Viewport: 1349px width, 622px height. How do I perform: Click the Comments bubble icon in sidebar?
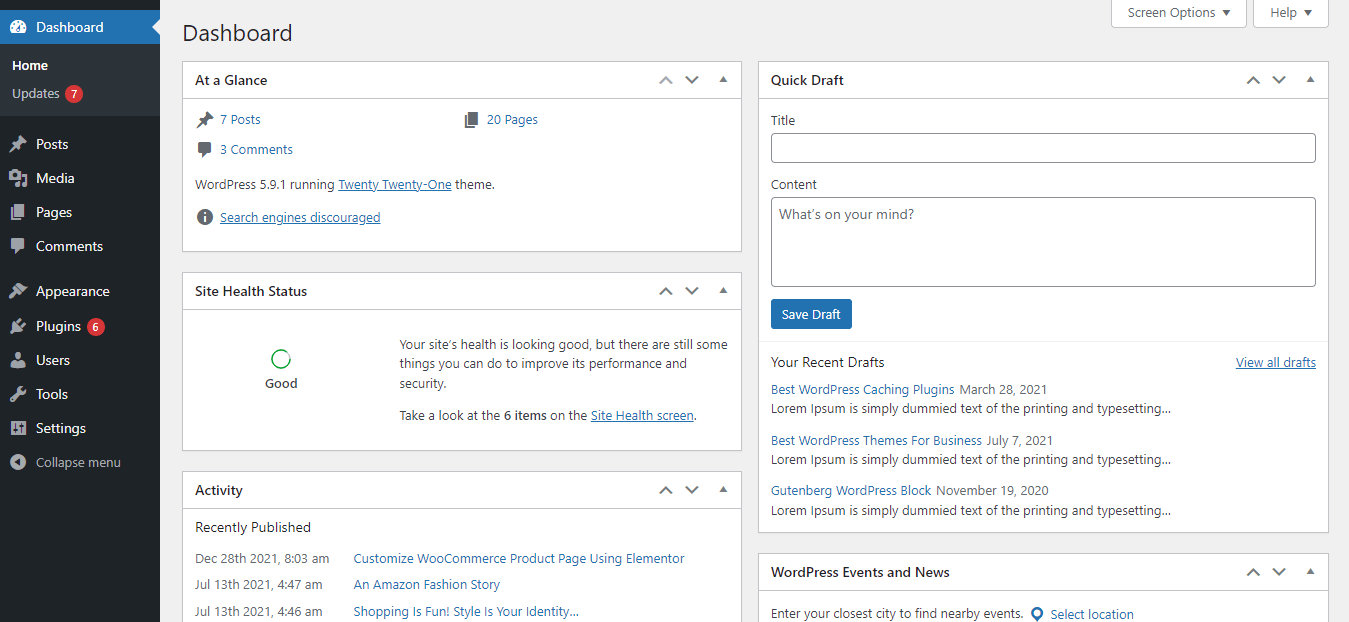pyautogui.click(x=18, y=246)
